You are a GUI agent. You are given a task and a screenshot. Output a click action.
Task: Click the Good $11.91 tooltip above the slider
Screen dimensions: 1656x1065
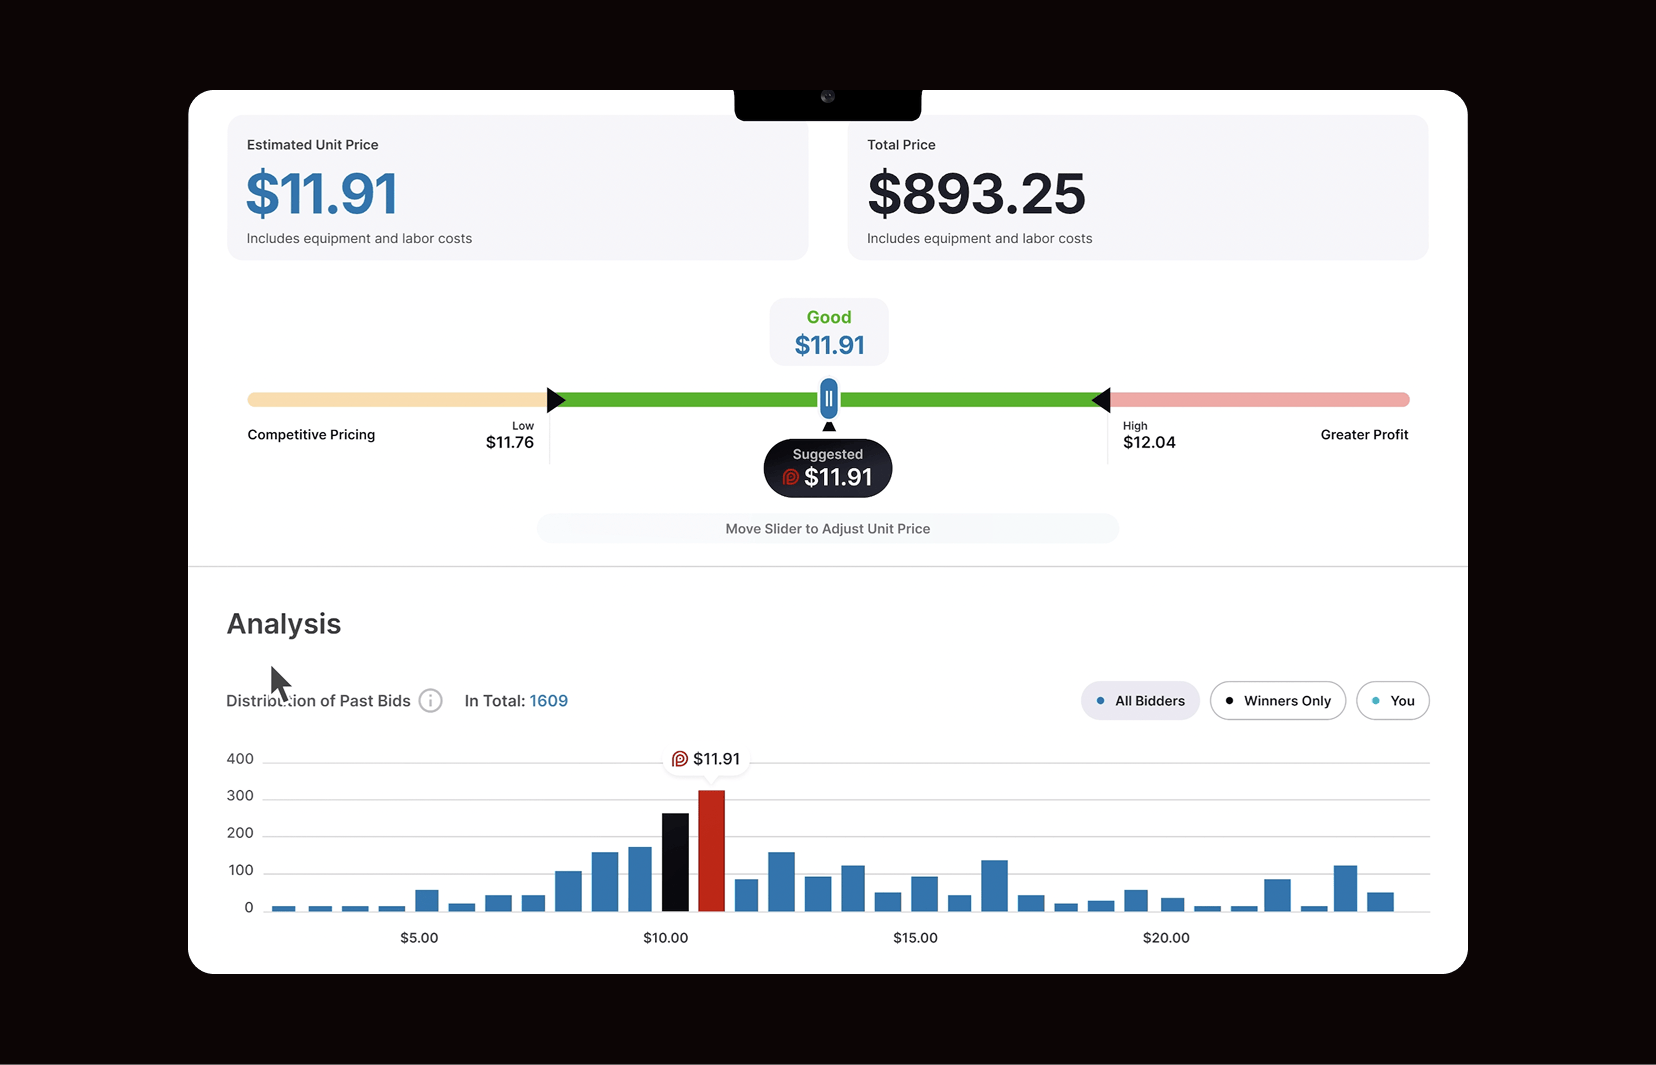(829, 332)
